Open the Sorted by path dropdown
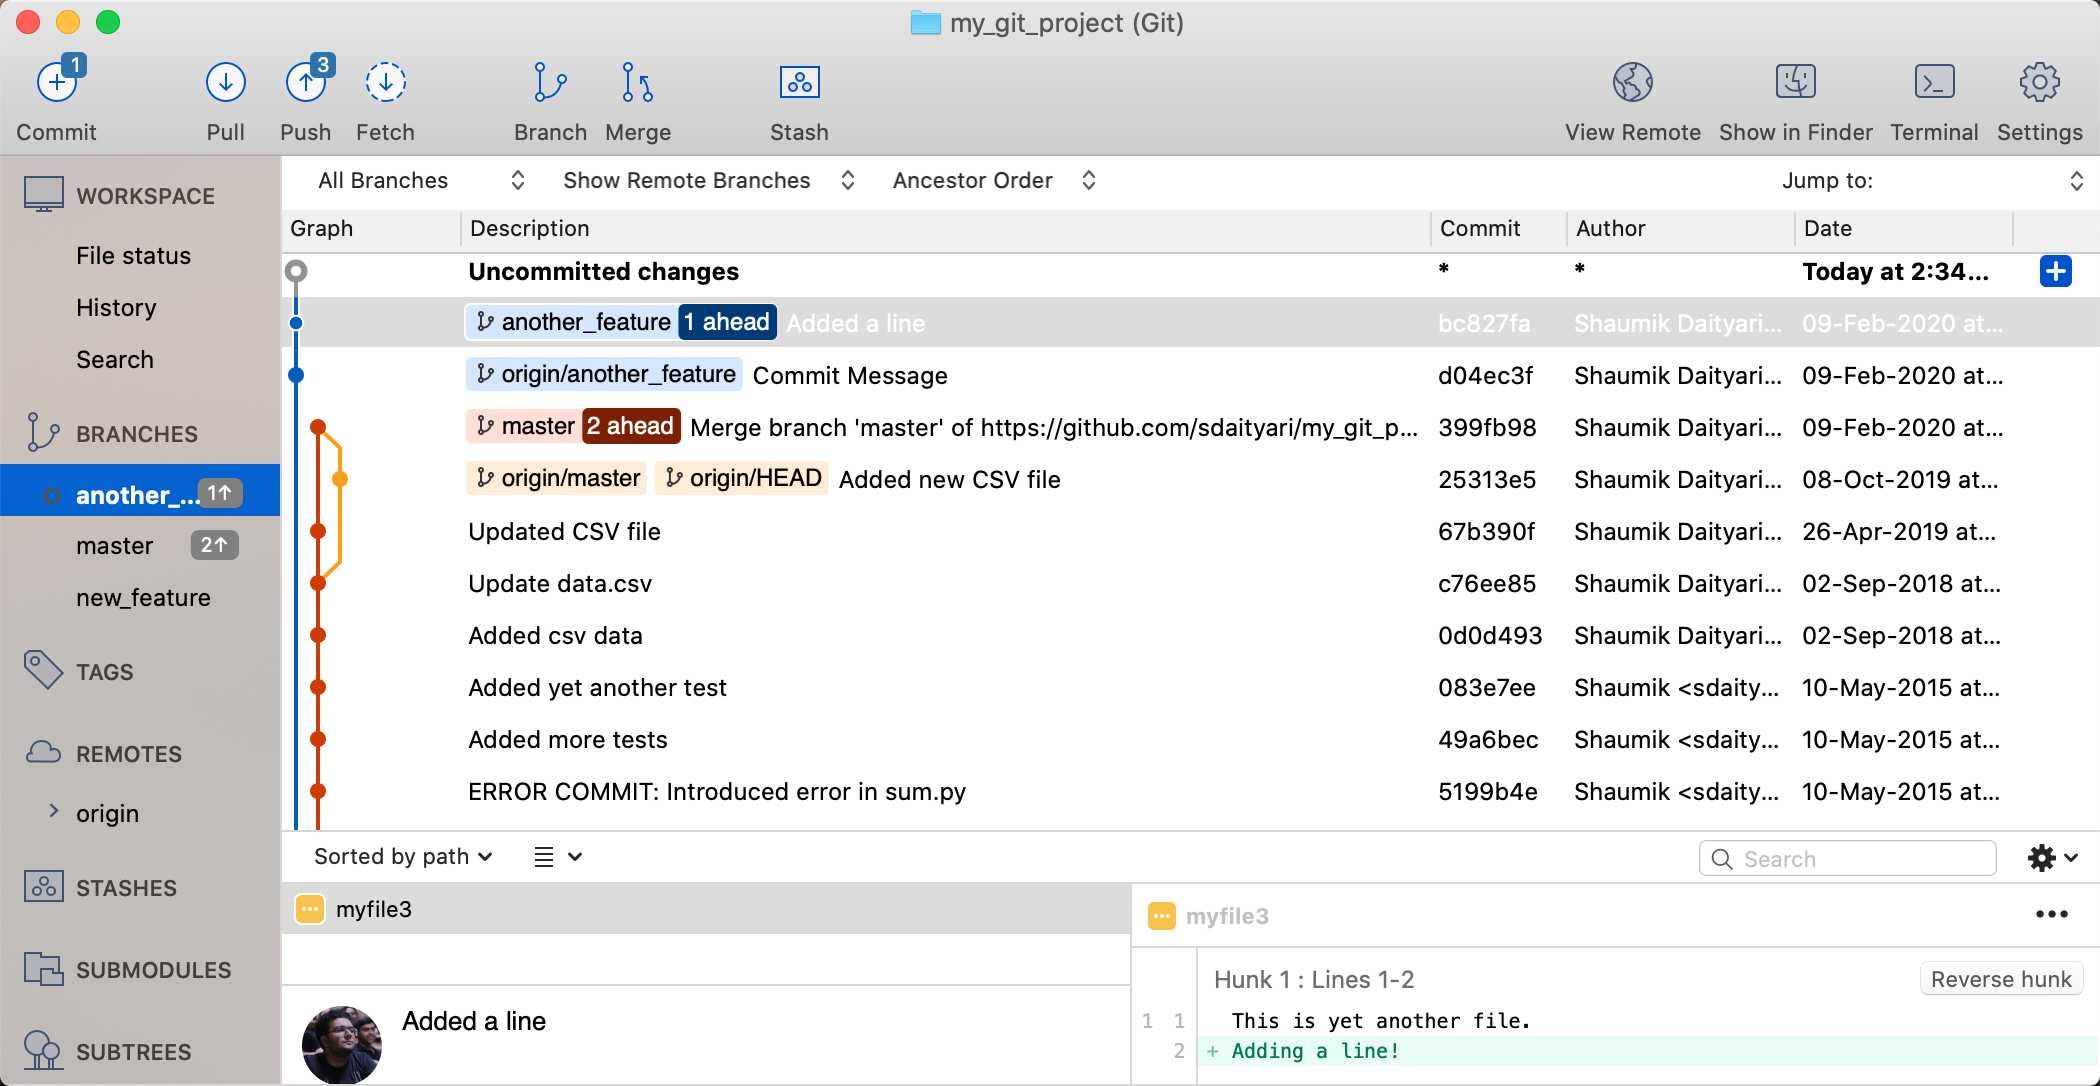This screenshot has height=1086, width=2100. tap(403, 856)
